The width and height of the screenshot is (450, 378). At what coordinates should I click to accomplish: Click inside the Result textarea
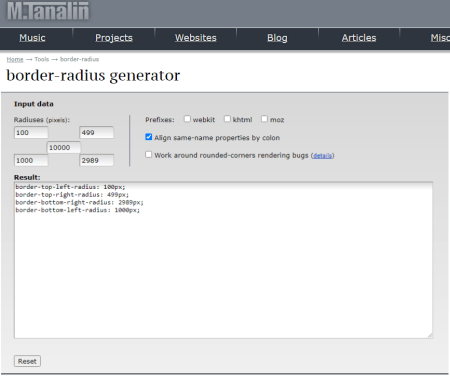[223, 260]
